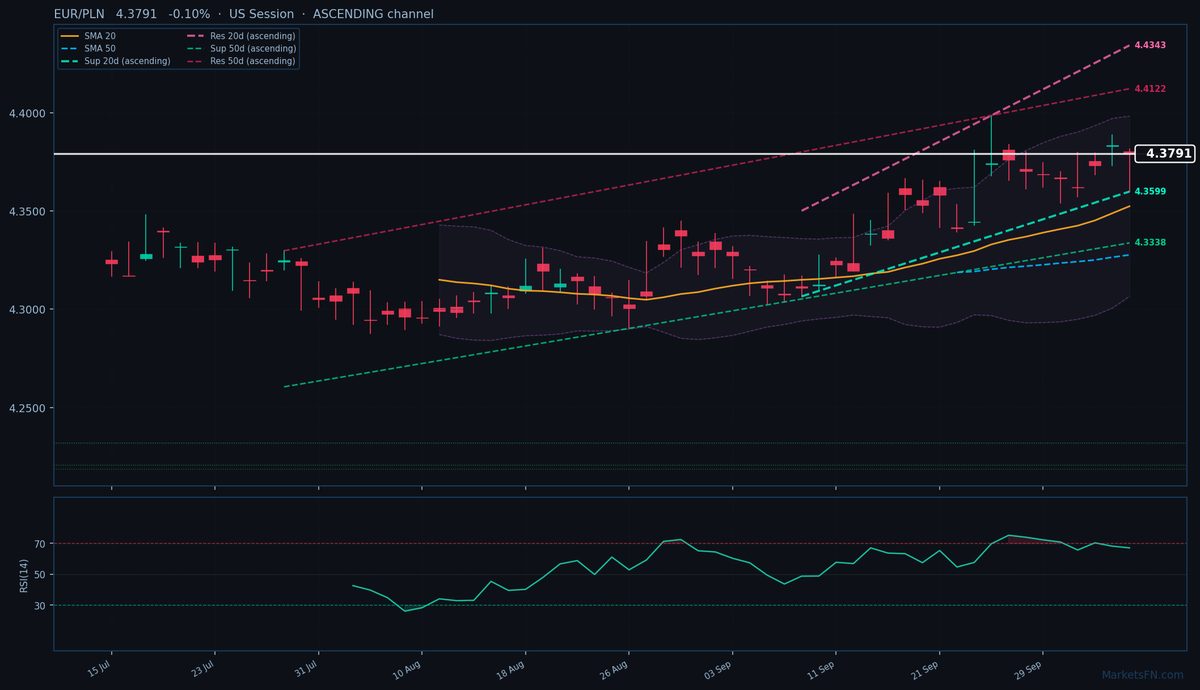This screenshot has height=690, width=1200.
Task: Click the 4.3500 y-axis tick label
Action: [27, 212]
